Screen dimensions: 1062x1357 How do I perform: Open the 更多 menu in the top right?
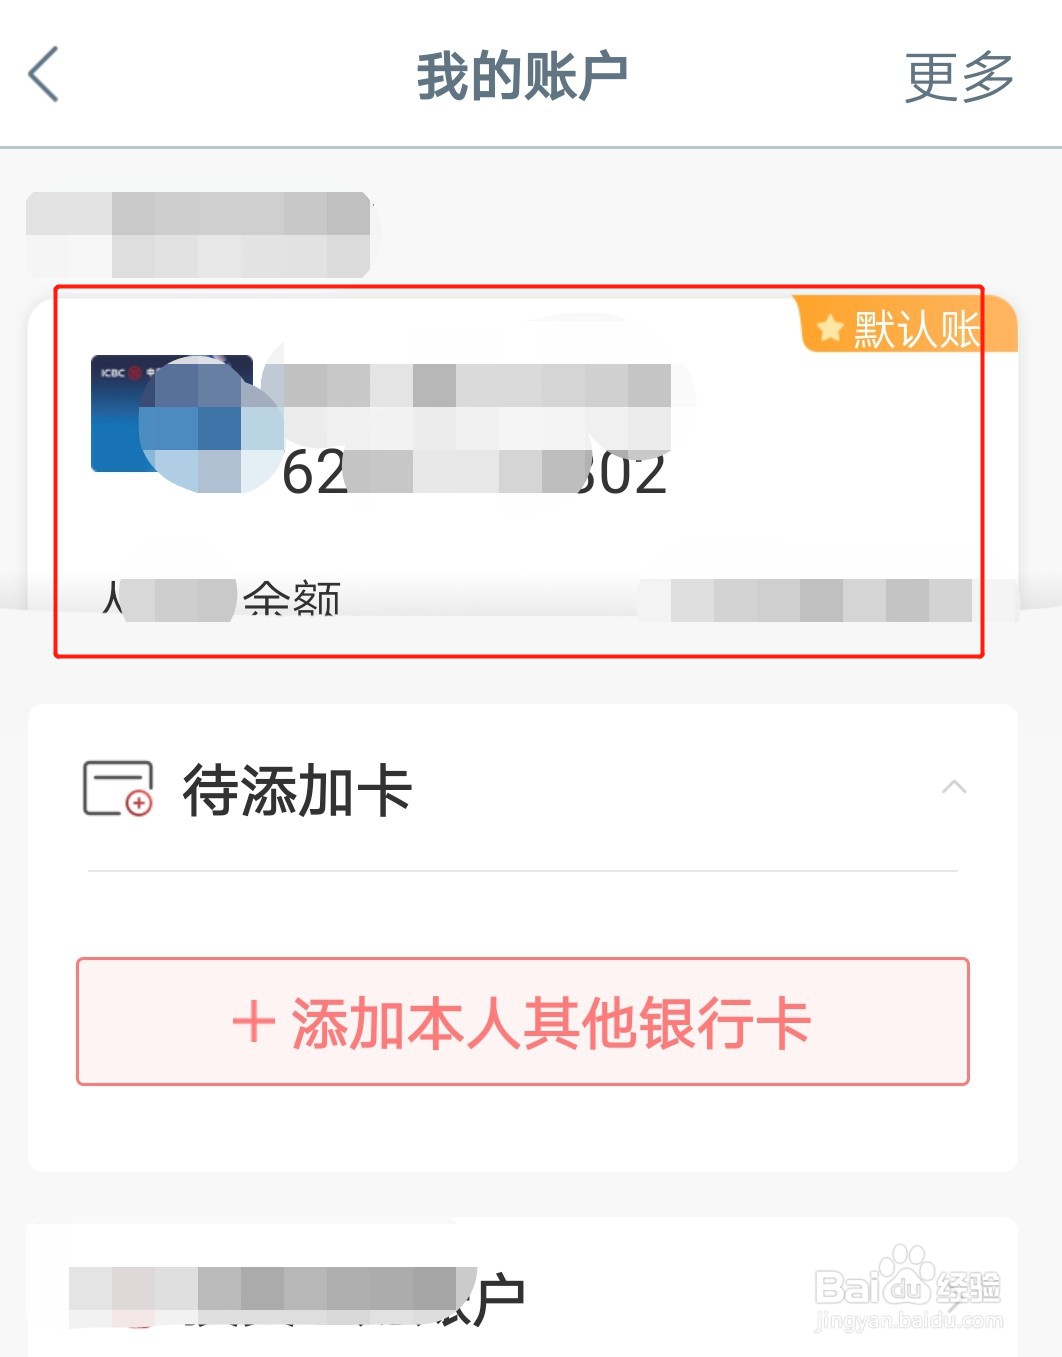[959, 77]
